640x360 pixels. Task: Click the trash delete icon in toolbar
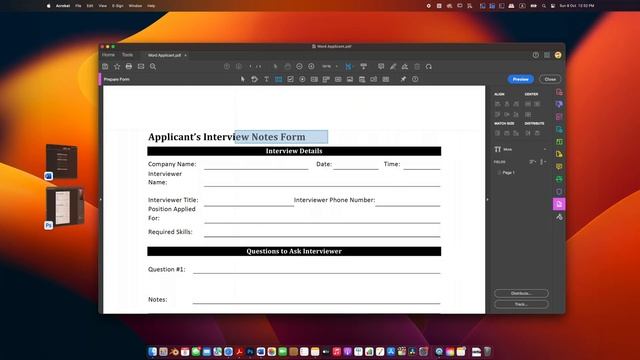click(x=417, y=67)
